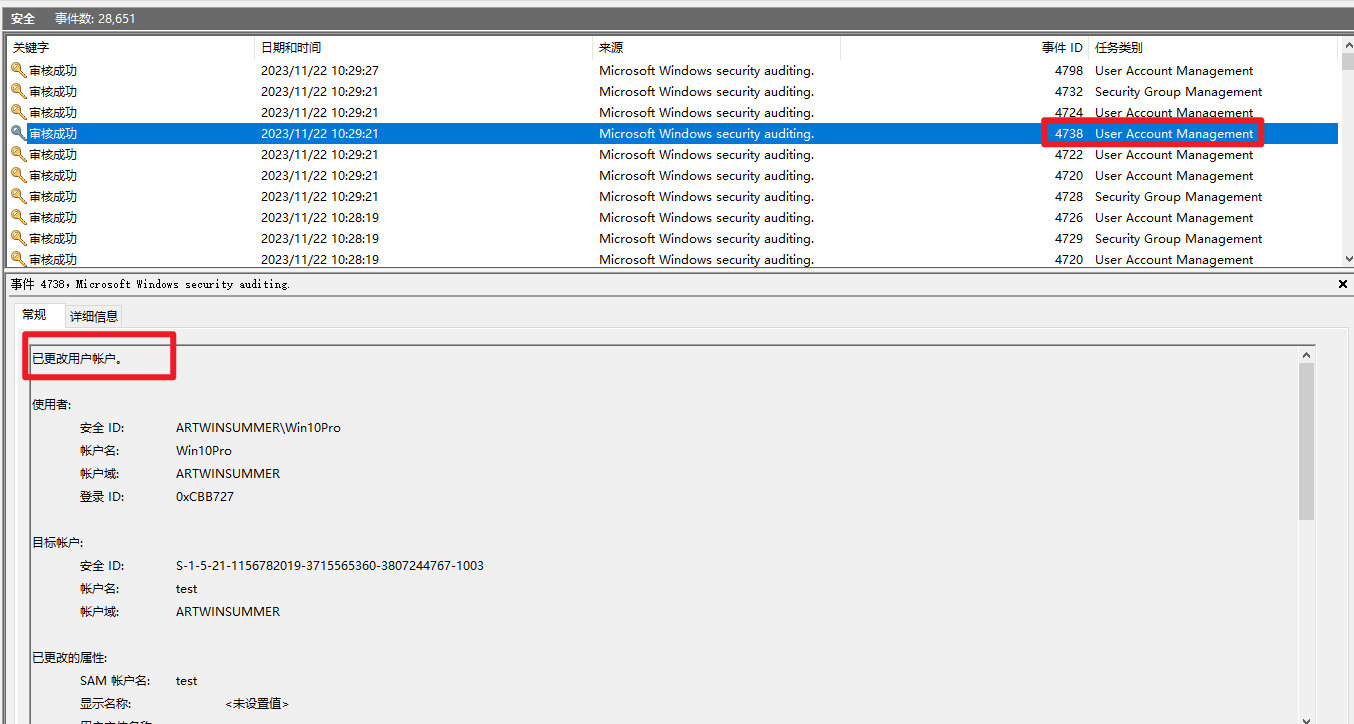
Task: Click the 10:28:19 date in 4729 row
Action: pyautogui.click(x=320, y=239)
